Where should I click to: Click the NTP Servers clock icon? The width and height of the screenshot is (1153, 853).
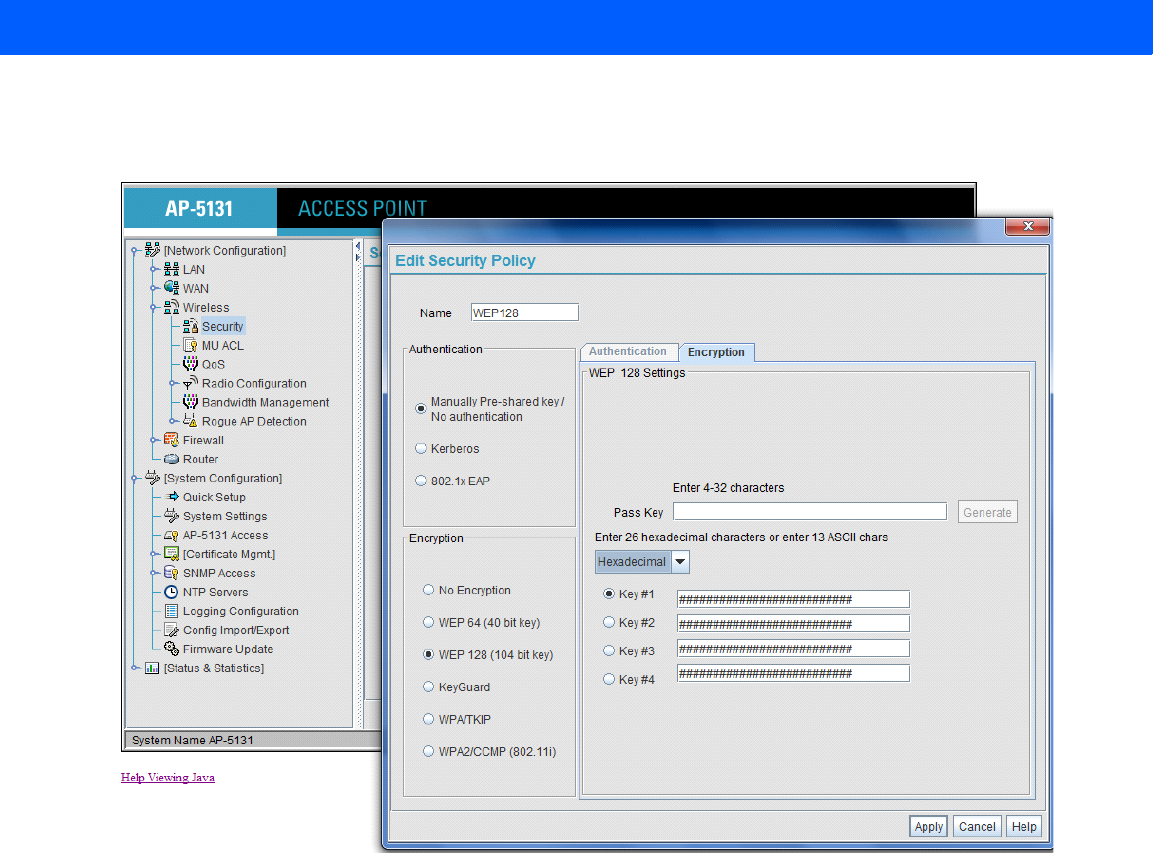[x=171, y=592]
